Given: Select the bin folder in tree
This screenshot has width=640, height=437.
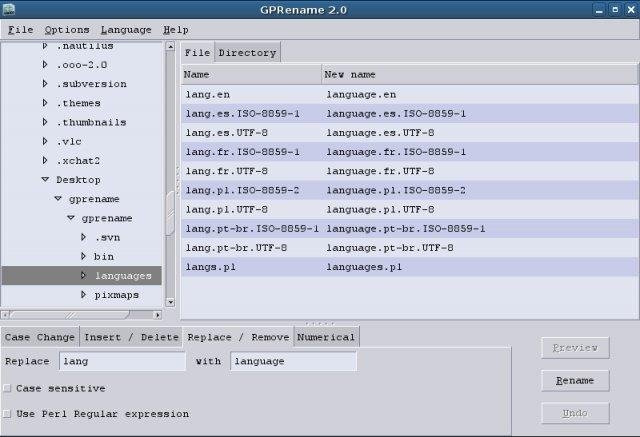Looking at the screenshot, I should [104, 257].
